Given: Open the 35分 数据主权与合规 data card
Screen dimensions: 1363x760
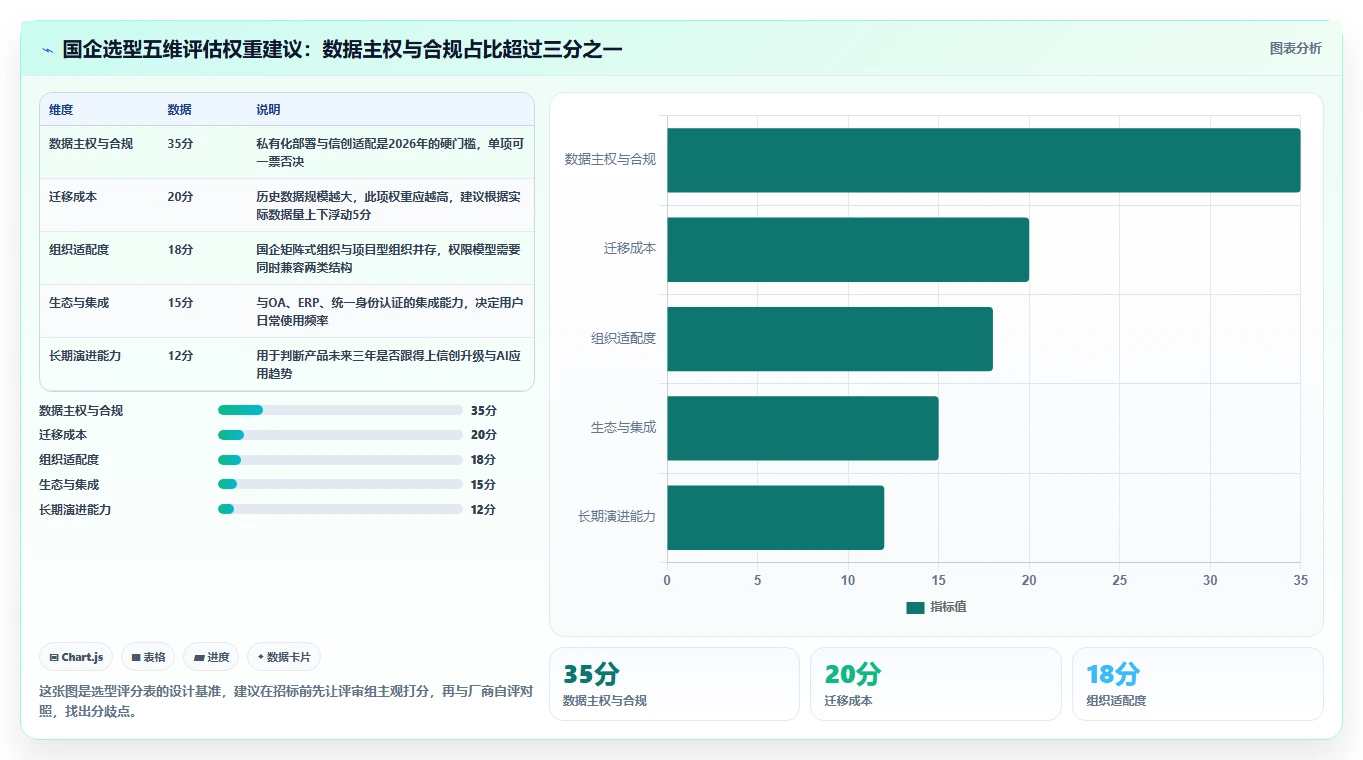Looking at the screenshot, I should [x=674, y=684].
